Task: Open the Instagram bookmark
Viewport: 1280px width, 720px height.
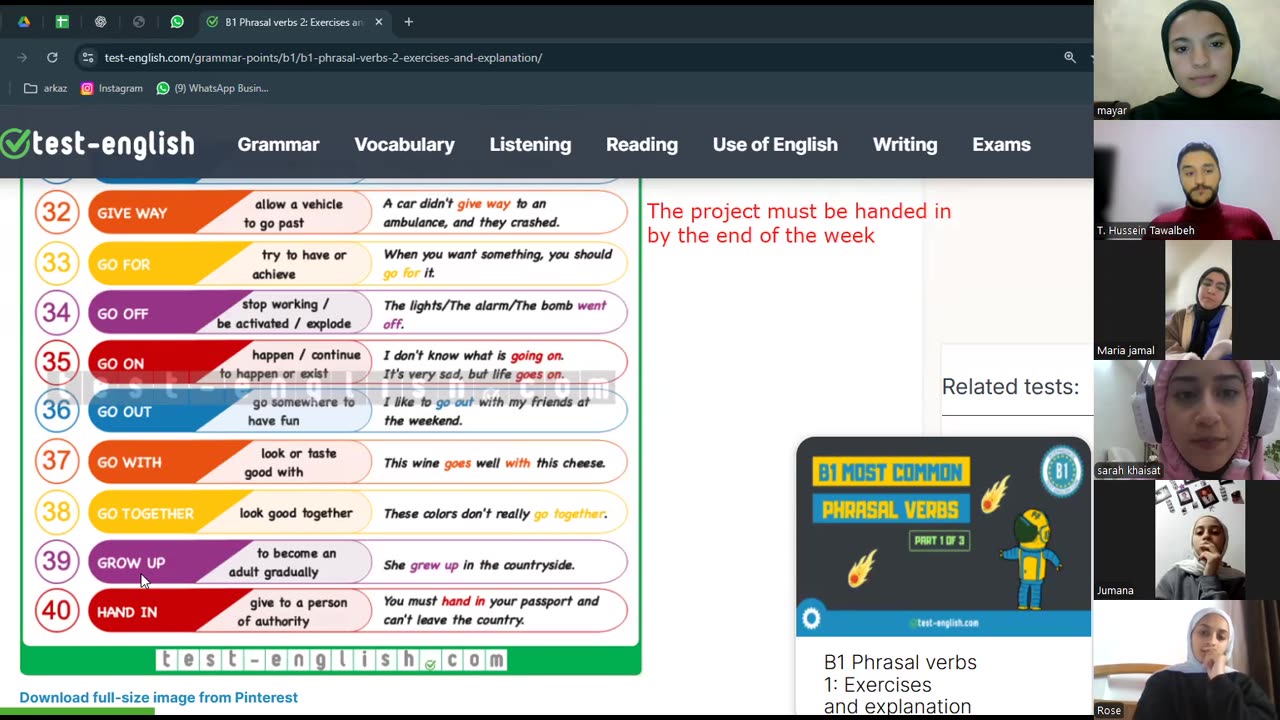Action: [112, 88]
